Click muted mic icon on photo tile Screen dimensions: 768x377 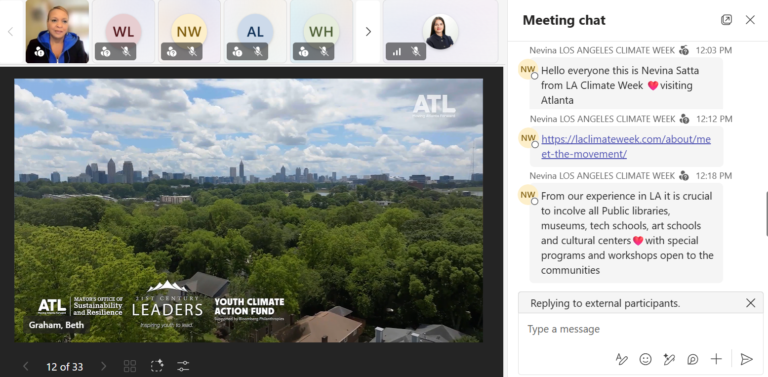[415, 51]
